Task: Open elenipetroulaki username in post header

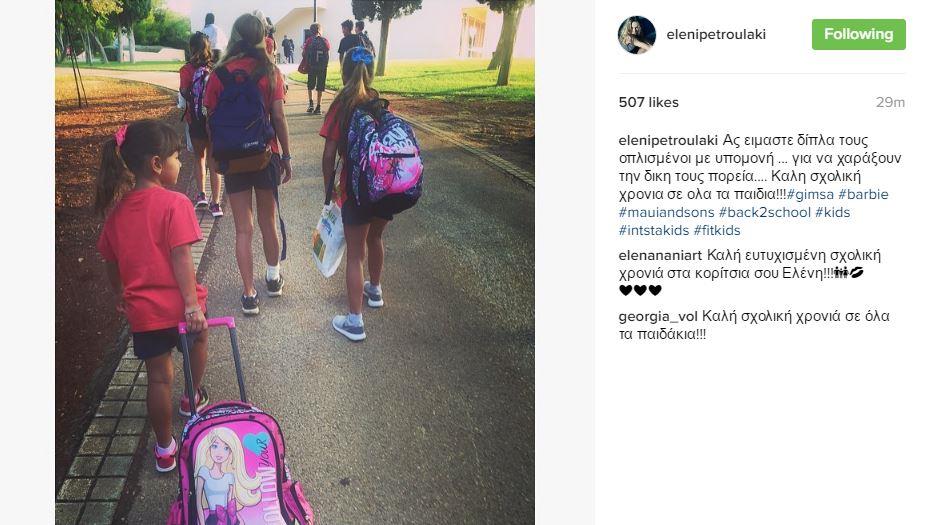Action: 716,34
